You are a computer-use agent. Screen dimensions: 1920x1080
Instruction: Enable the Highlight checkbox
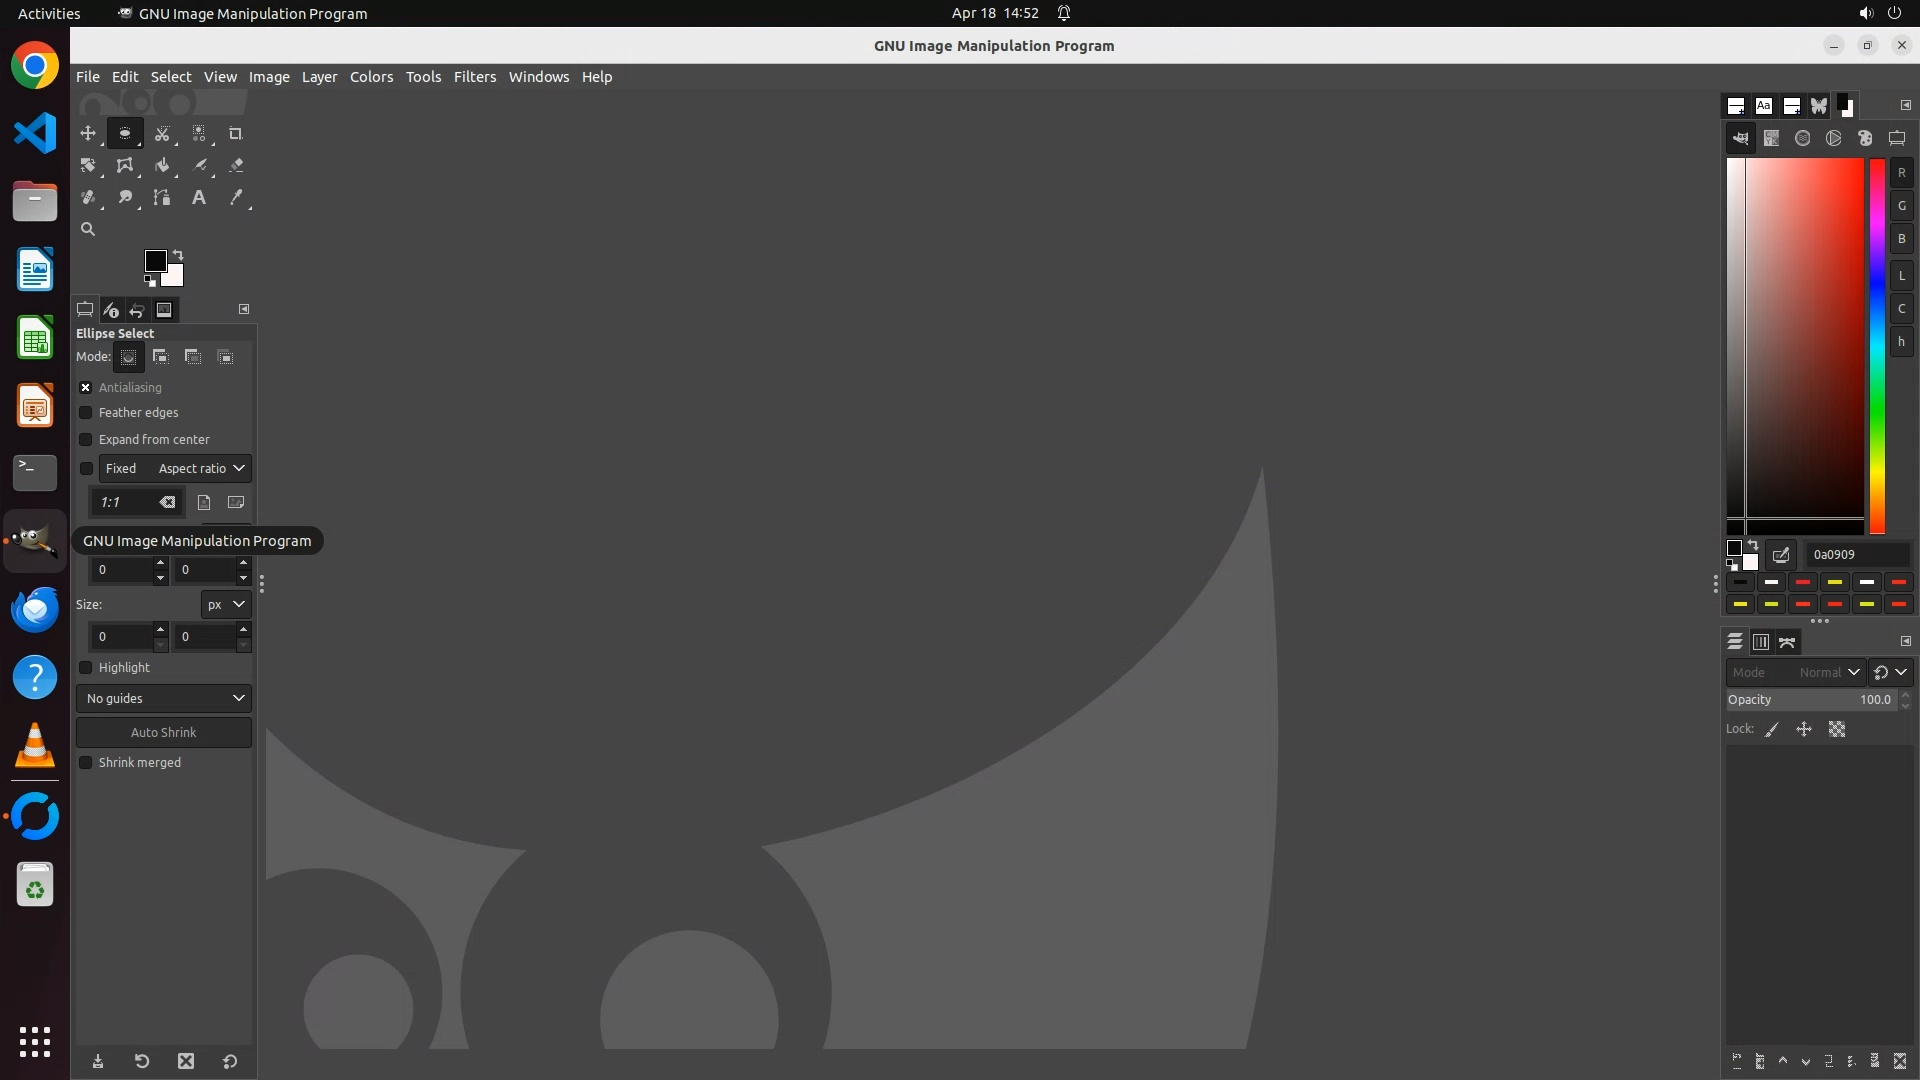click(x=86, y=667)
